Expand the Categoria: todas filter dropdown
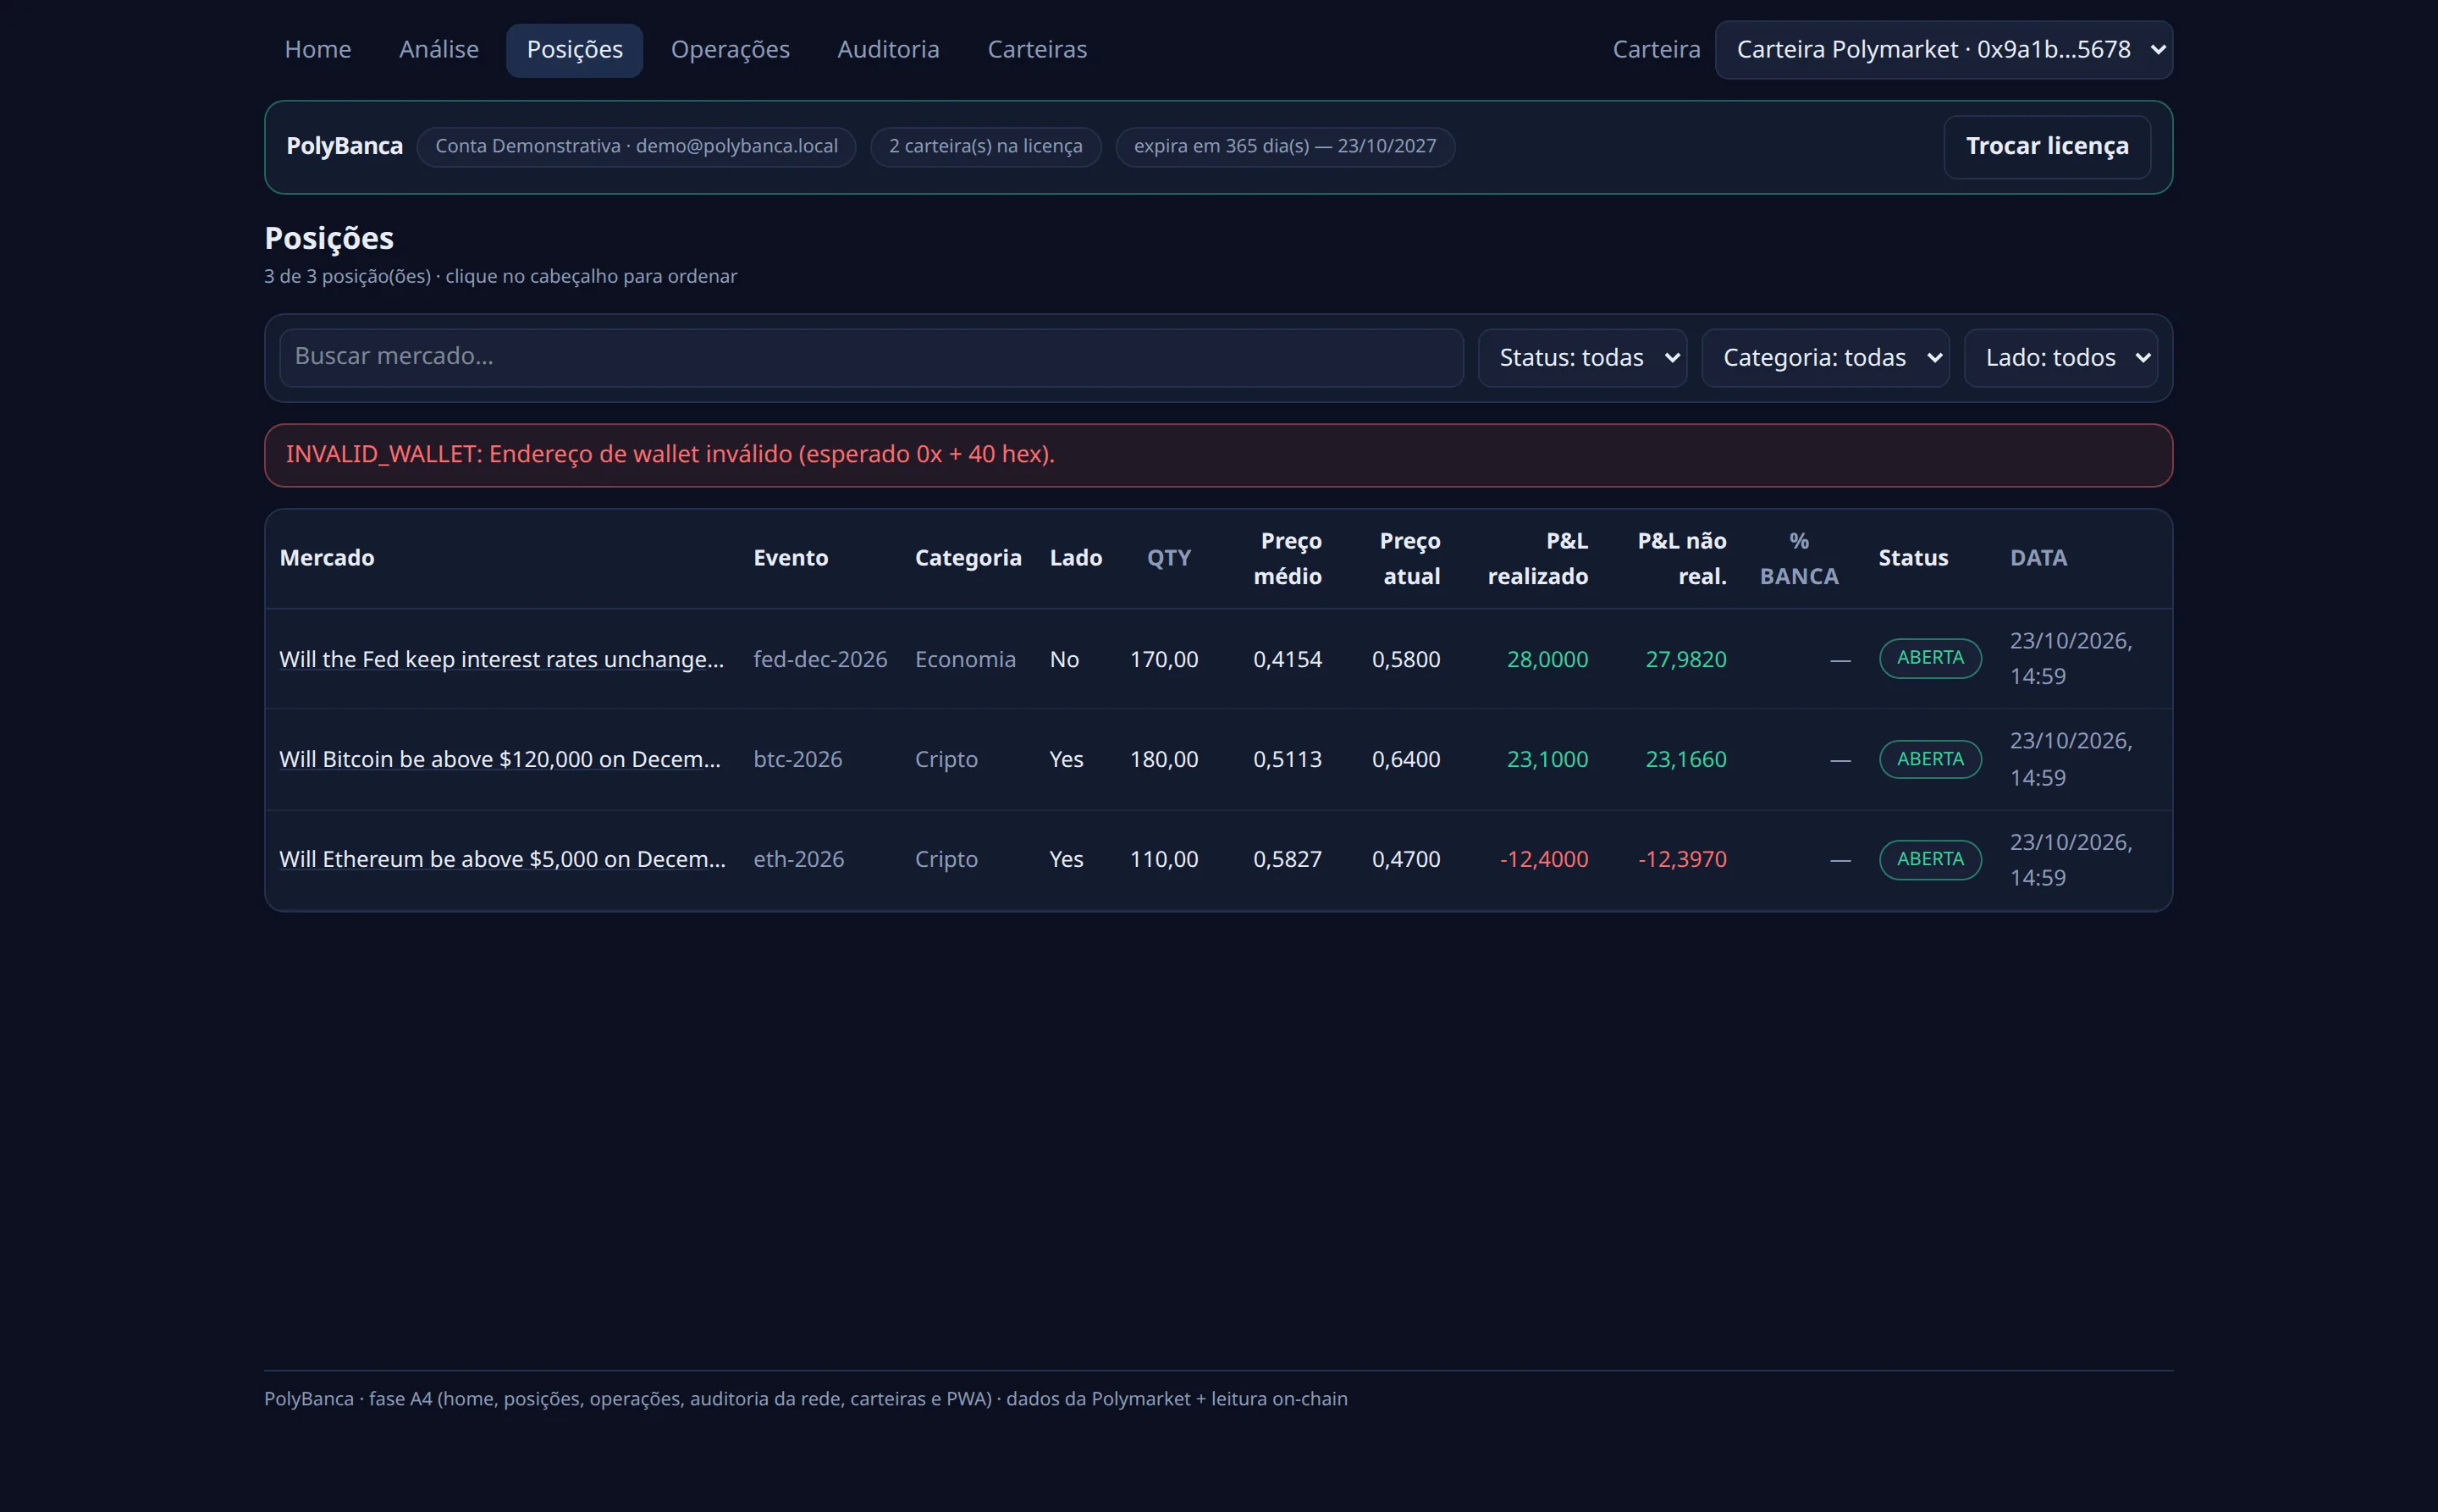Screen dimensions: 2438x1512 [x=1825, y=358]
